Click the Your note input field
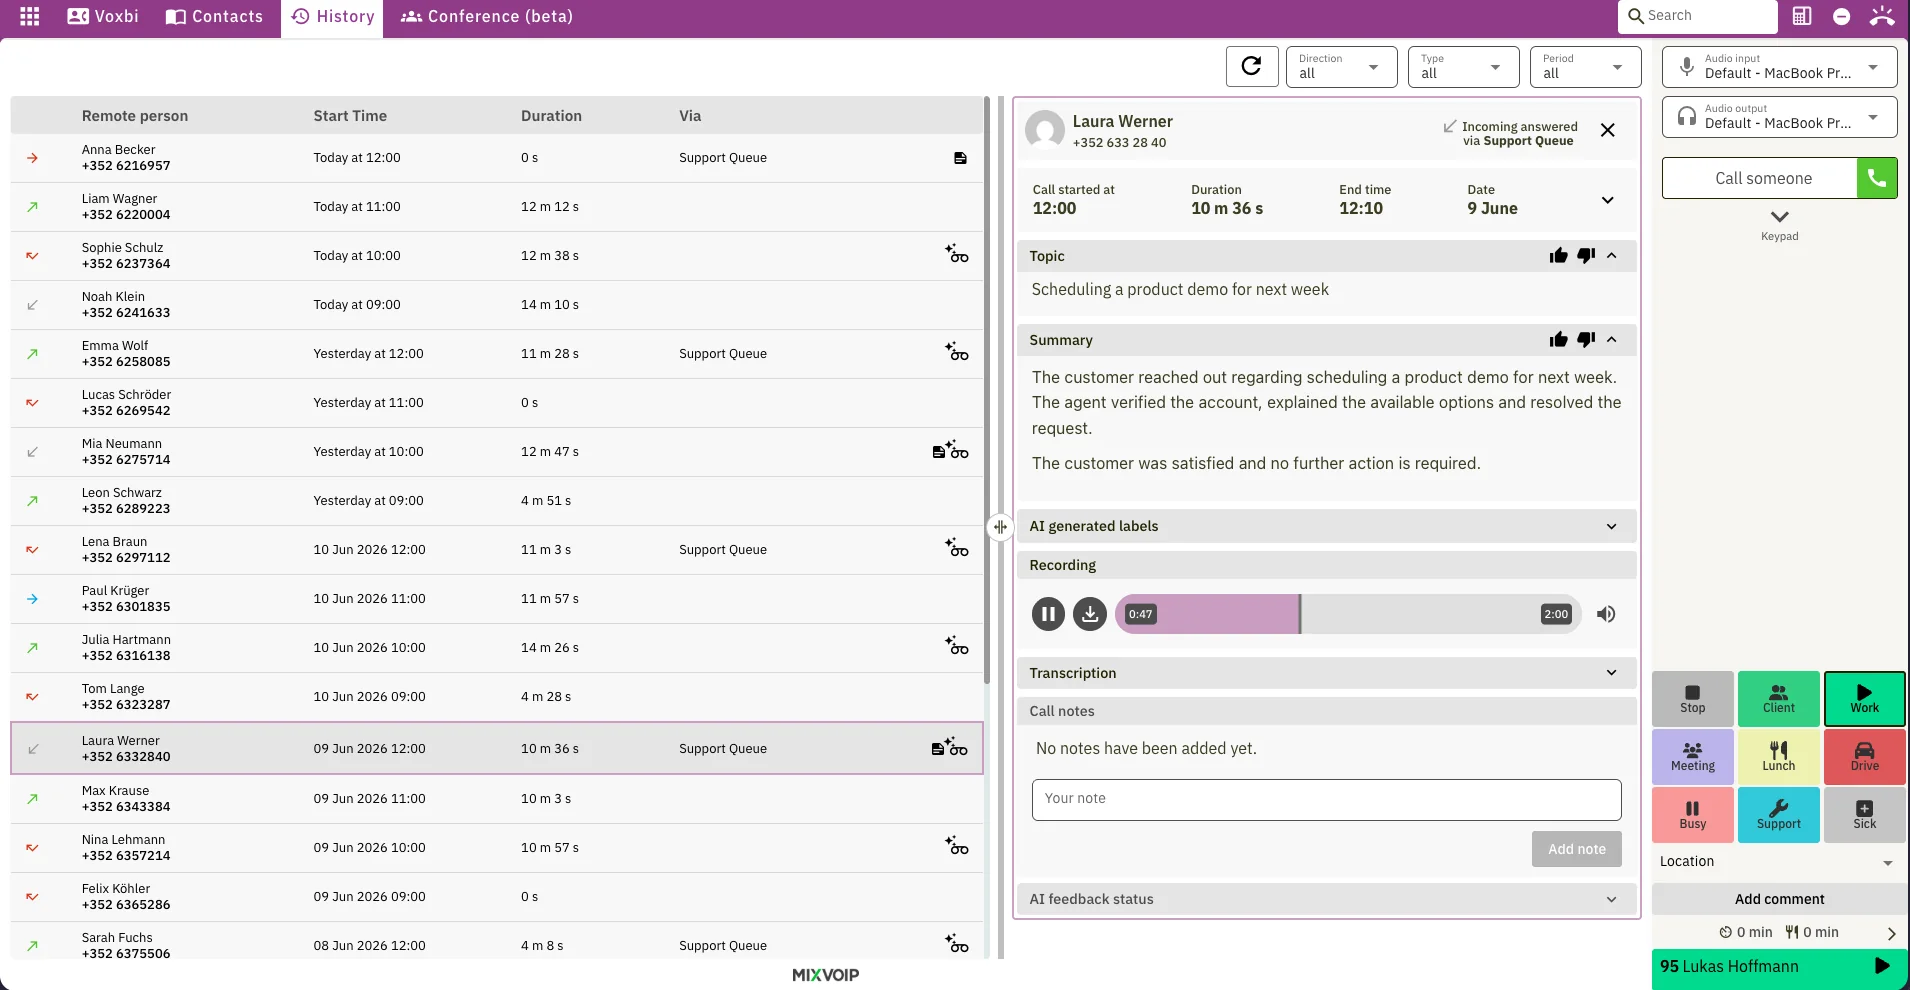 click(1326, 799)
